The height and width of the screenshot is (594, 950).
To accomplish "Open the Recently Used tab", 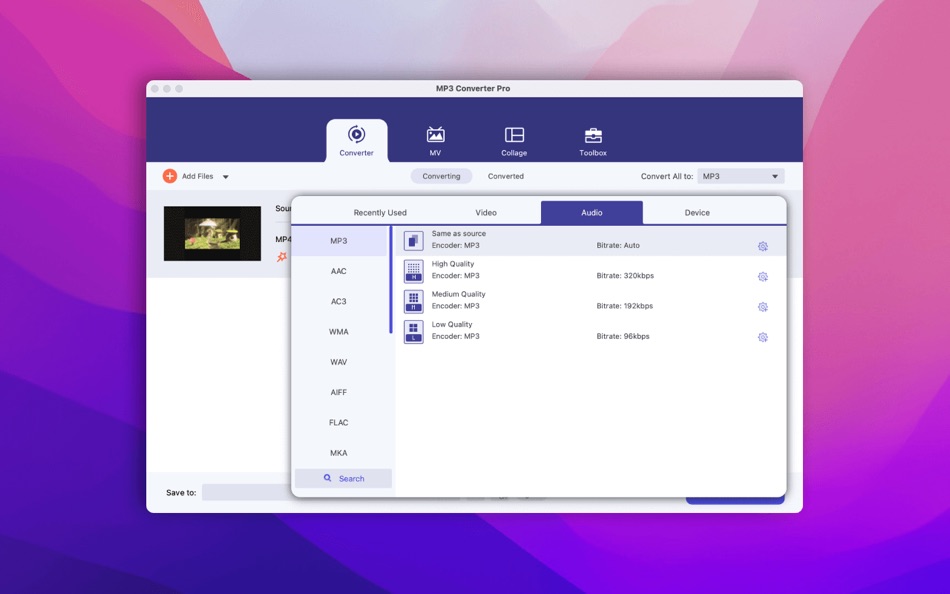I will (380, 212).
